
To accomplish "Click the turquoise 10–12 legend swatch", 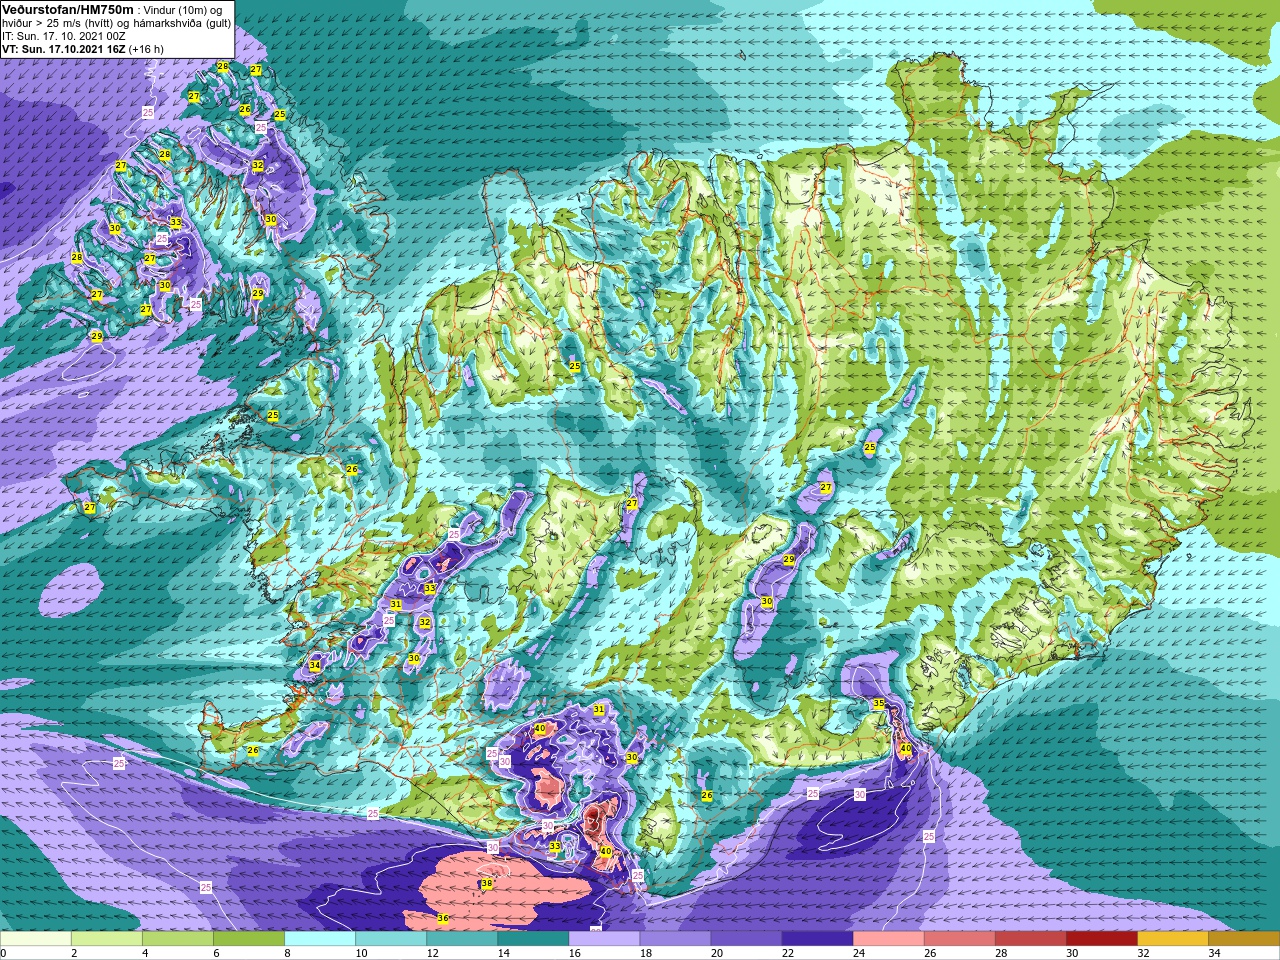I will tap(391, 939).
